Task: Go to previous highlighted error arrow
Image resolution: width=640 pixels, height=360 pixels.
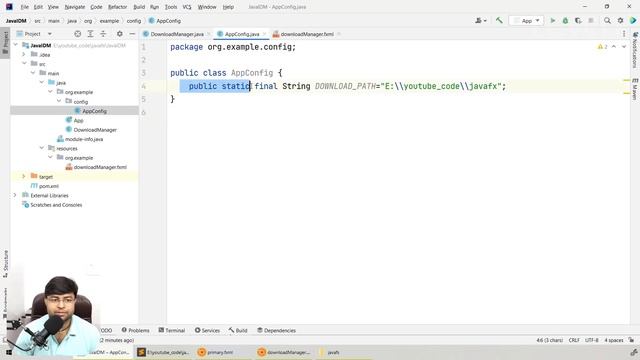Action: tap(614, 47)
